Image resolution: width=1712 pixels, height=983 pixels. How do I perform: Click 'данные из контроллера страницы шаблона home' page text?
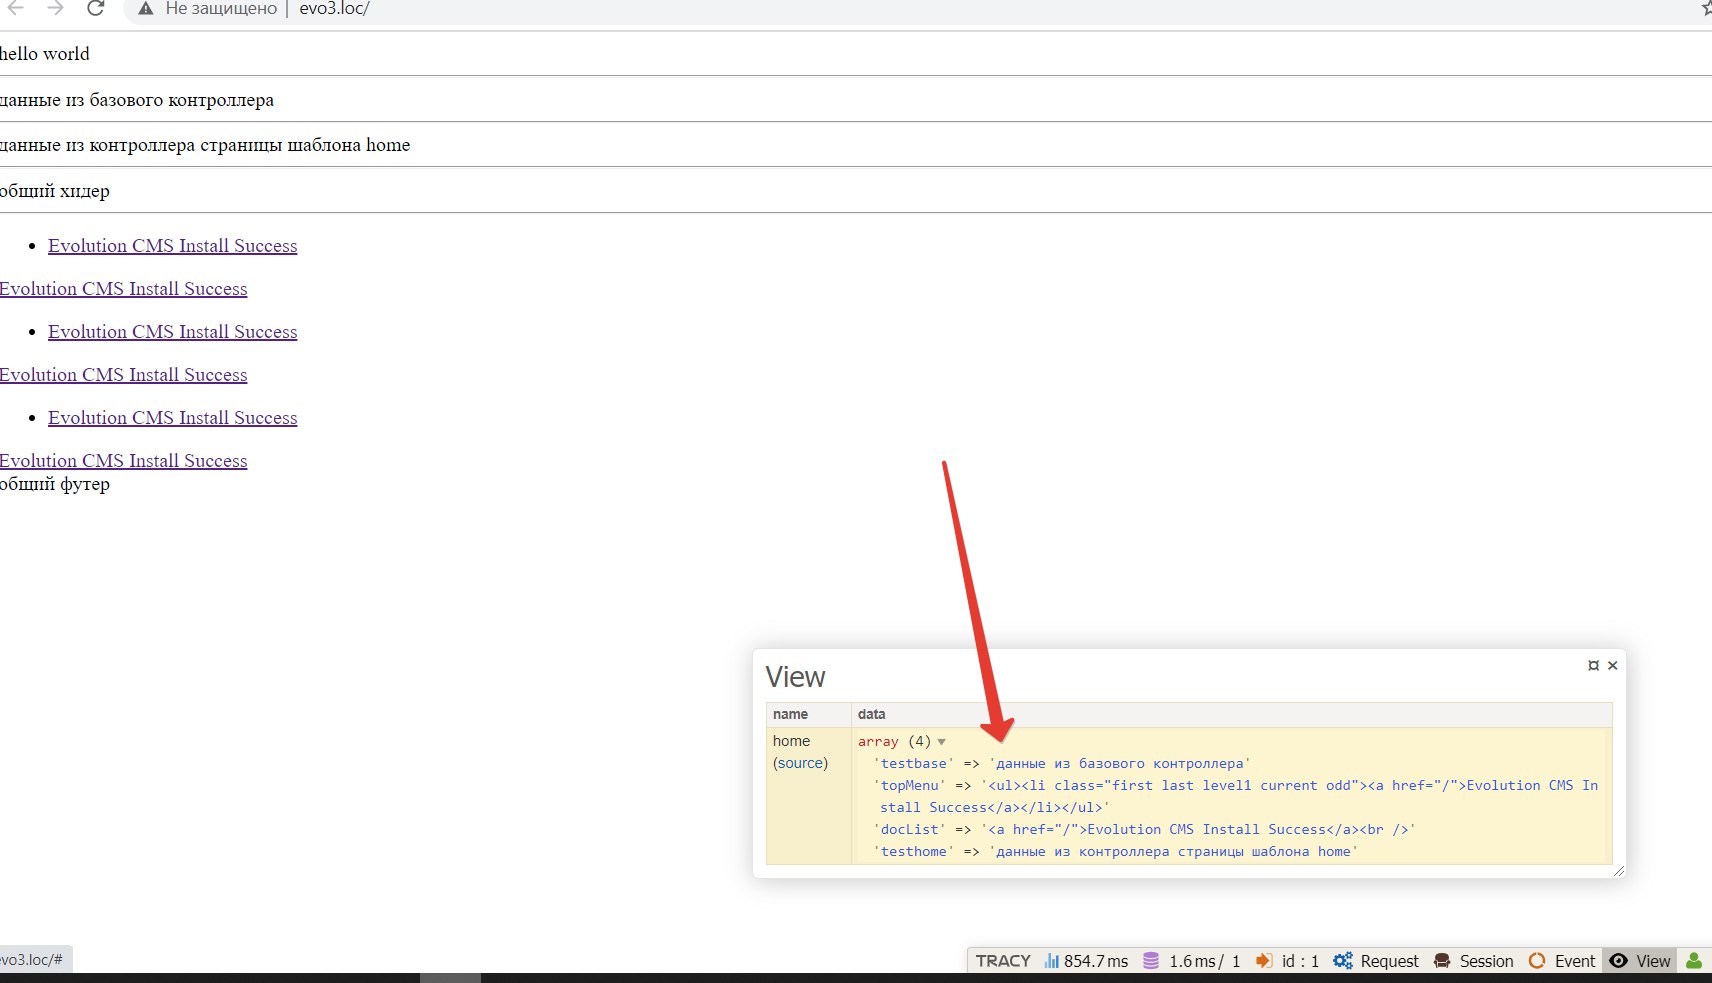204,145
